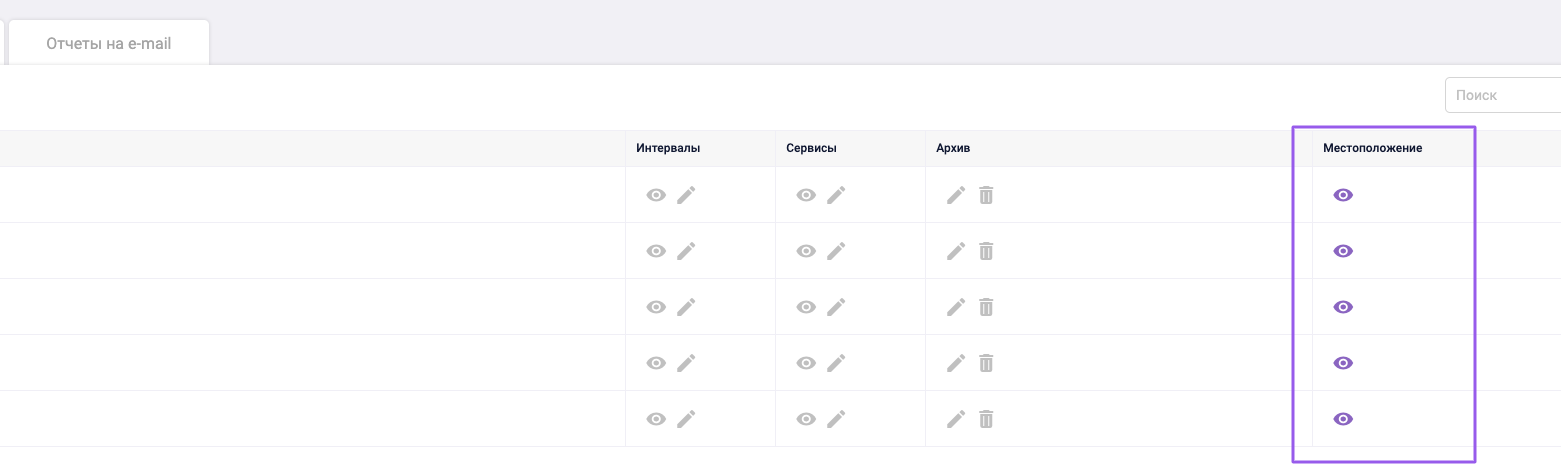View Интервалы in the first row
This screenshot has height=473, width=1561.
pos(656,195)
